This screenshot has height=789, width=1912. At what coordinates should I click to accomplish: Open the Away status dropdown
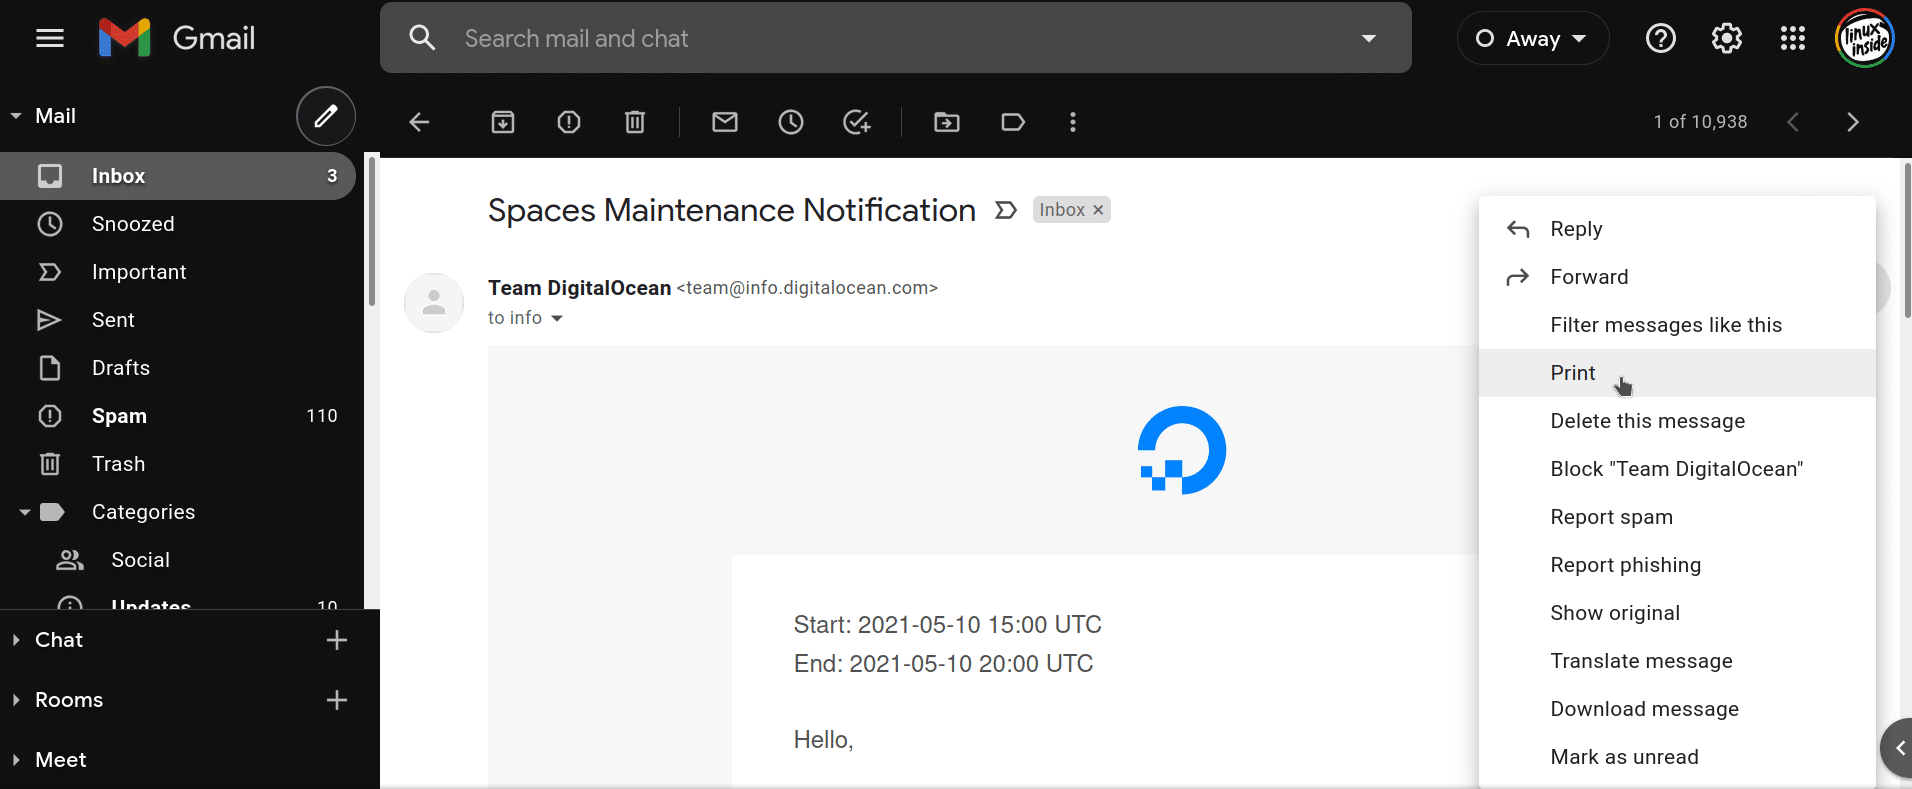tap(1532, 38)
